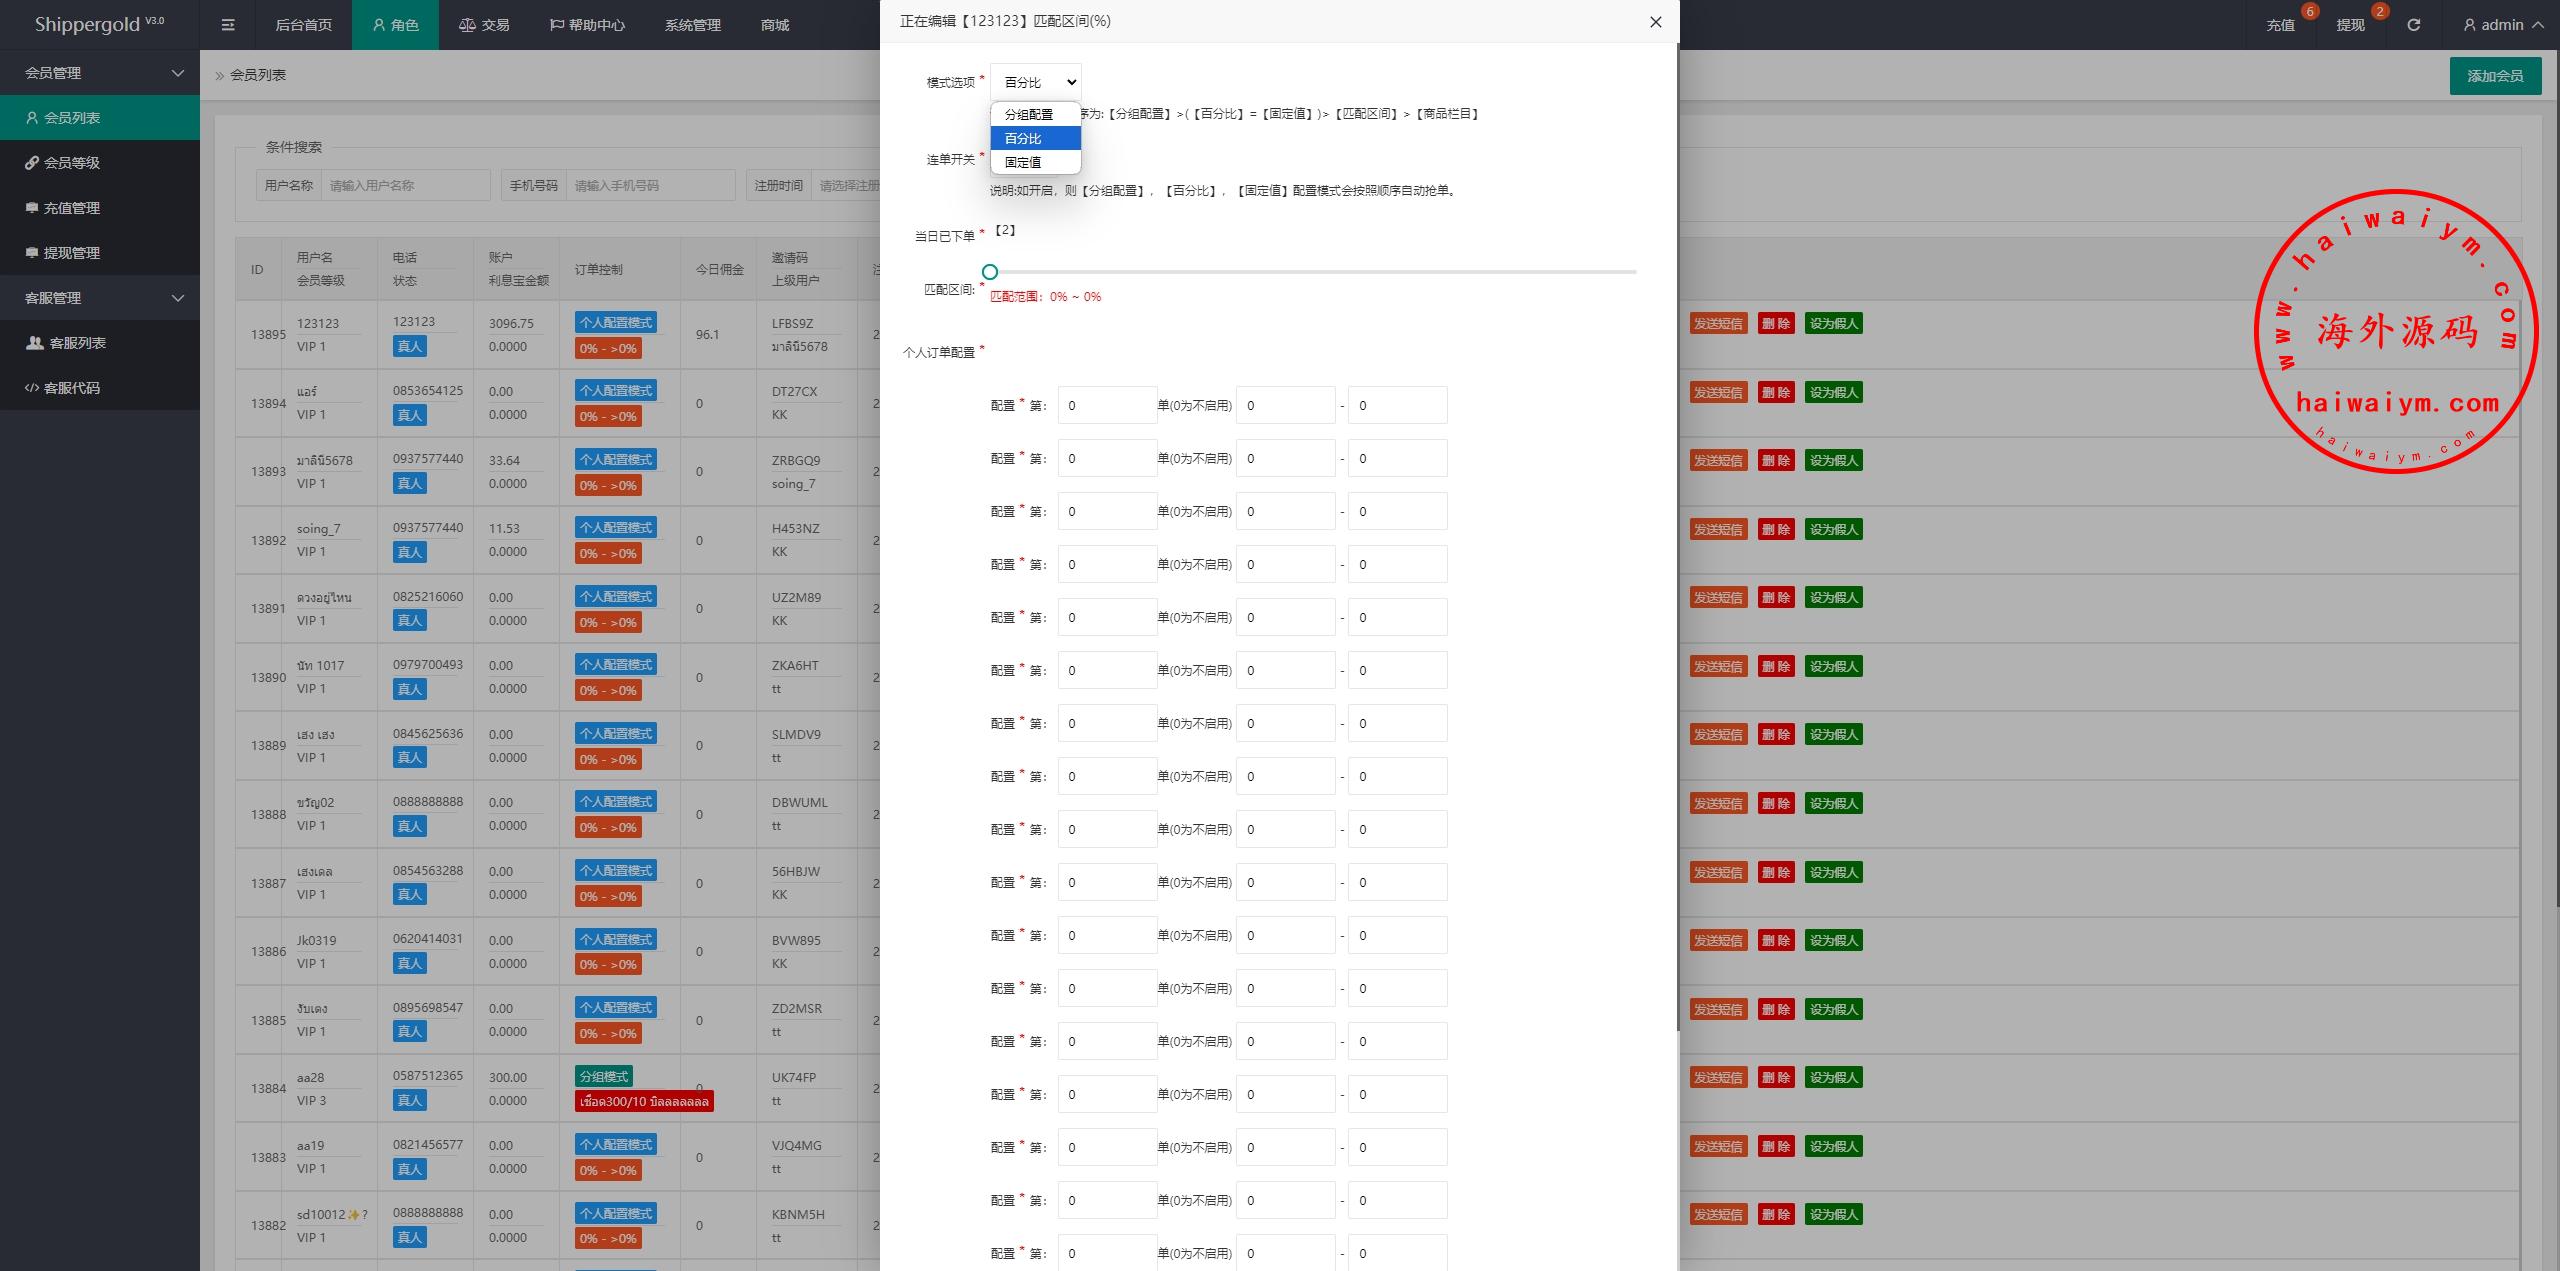Open 提现 notifications with badge 2
Image resolution: width=2560 pixels, height=1271 pixels.
pos(2350,25)
